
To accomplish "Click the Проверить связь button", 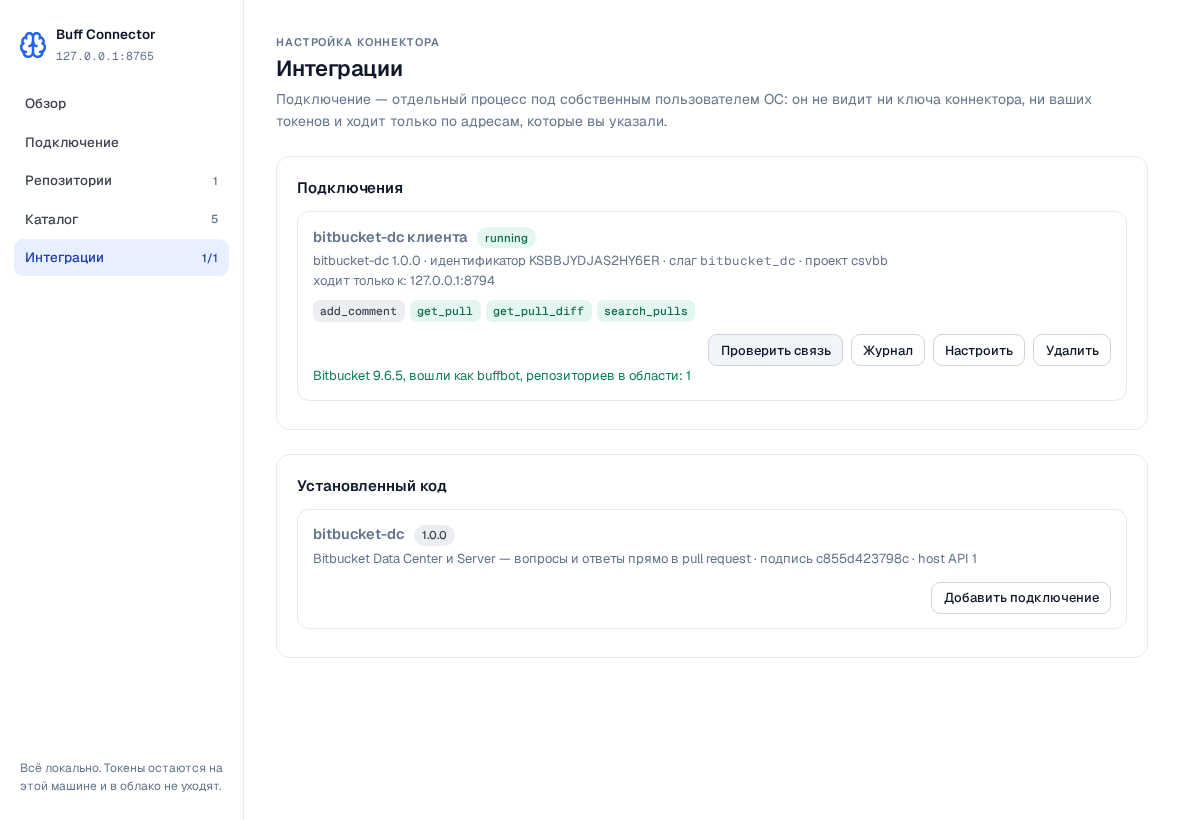I will [x=775, y=351].
